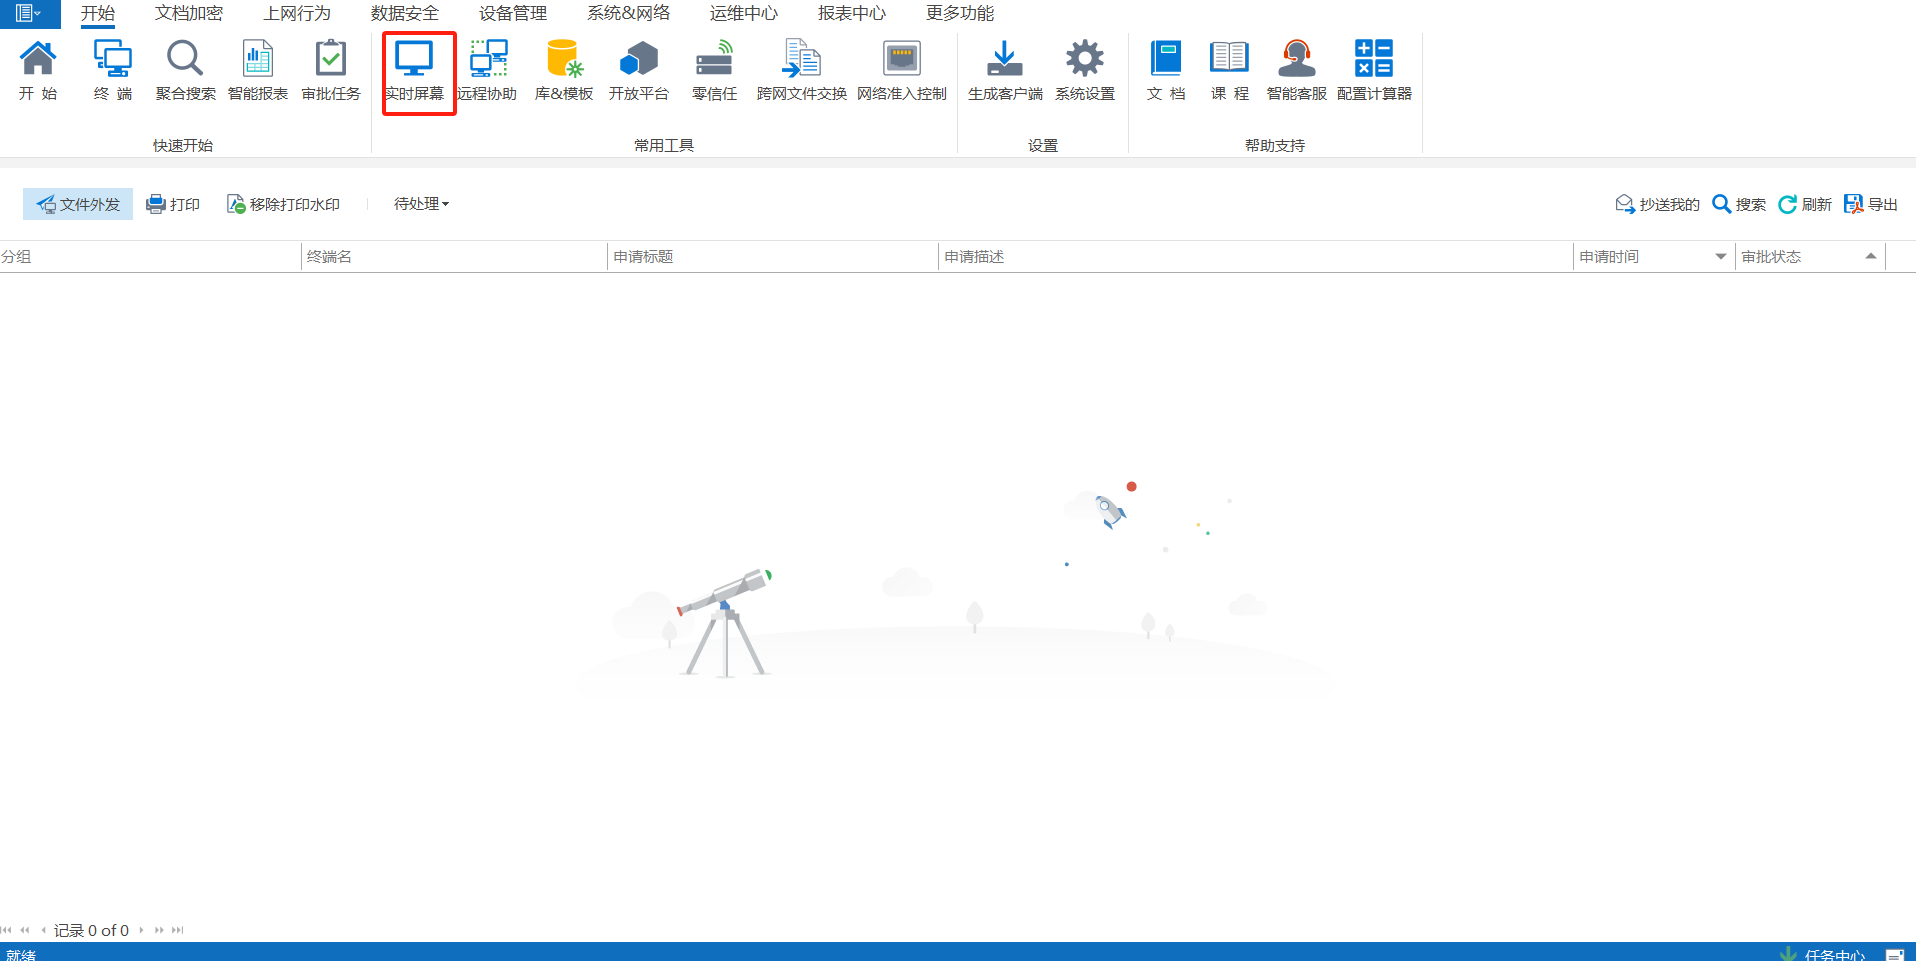Open the 终端 terminals icon
The image size is (1916, 961).
pyautogui.click(x=113, y=70)
